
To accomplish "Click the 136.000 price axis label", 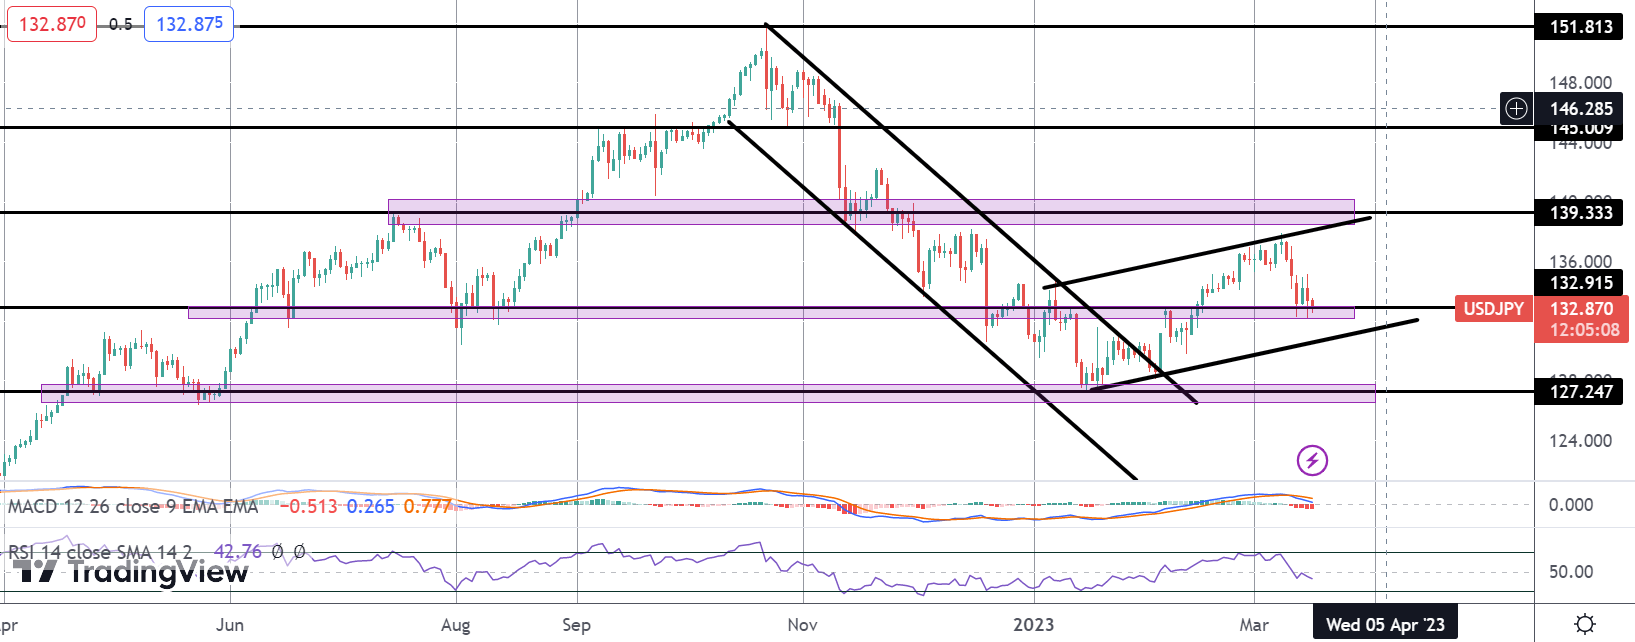I will 1581,262.
